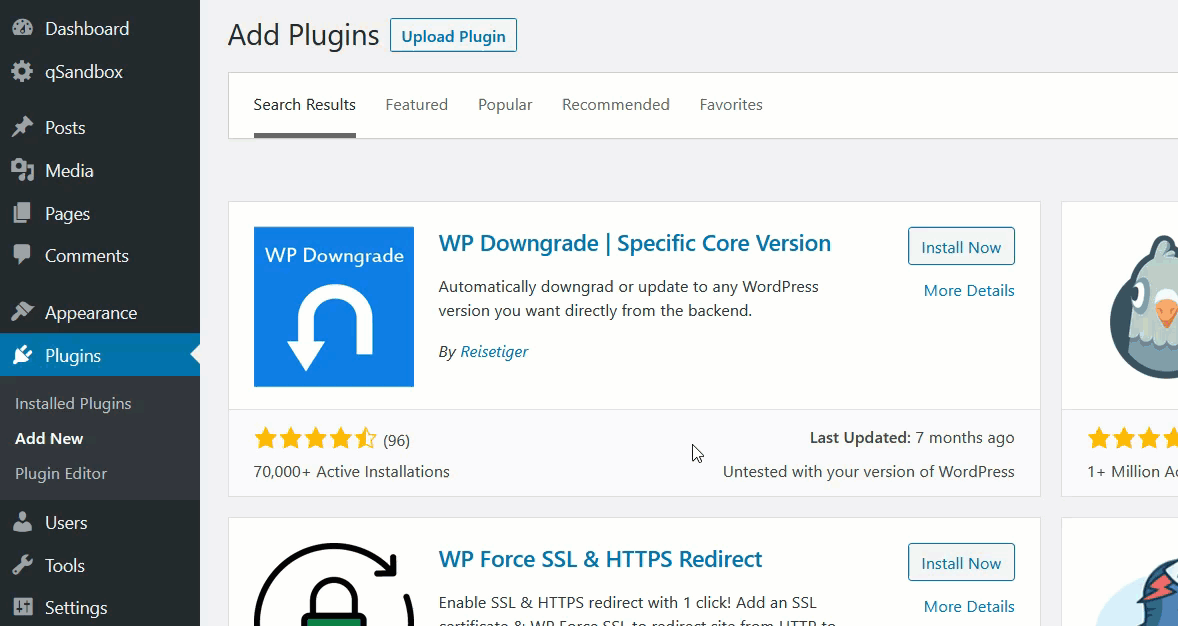Click the WP Downgrade plugin description text
The width and height of the screenshot is (1178, 626).
point(628,298)
